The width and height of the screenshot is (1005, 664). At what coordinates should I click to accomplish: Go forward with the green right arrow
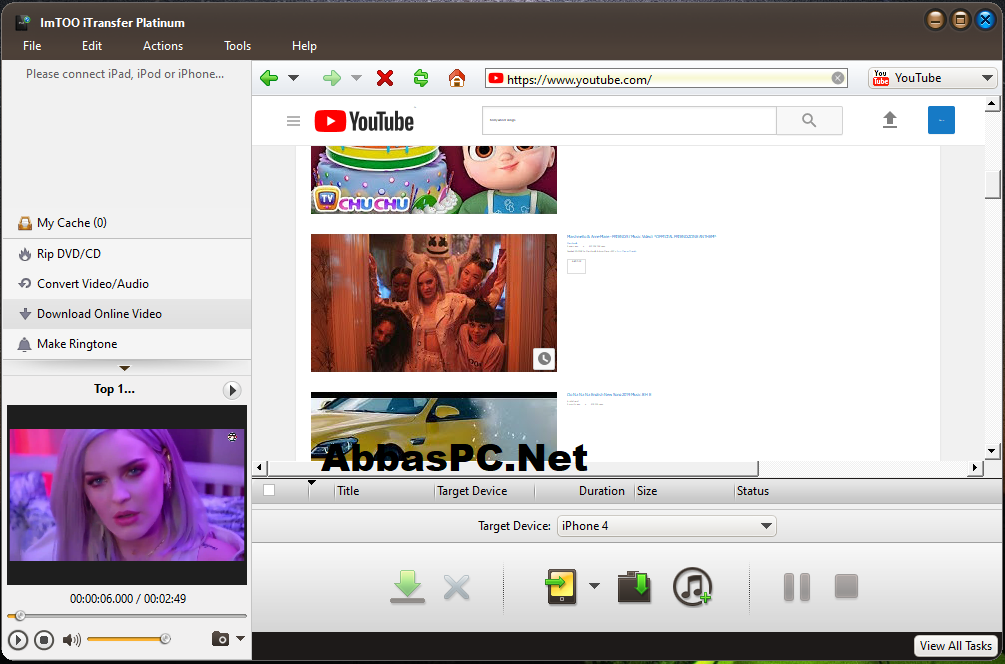pyautogui.click(x=332, y=78)
